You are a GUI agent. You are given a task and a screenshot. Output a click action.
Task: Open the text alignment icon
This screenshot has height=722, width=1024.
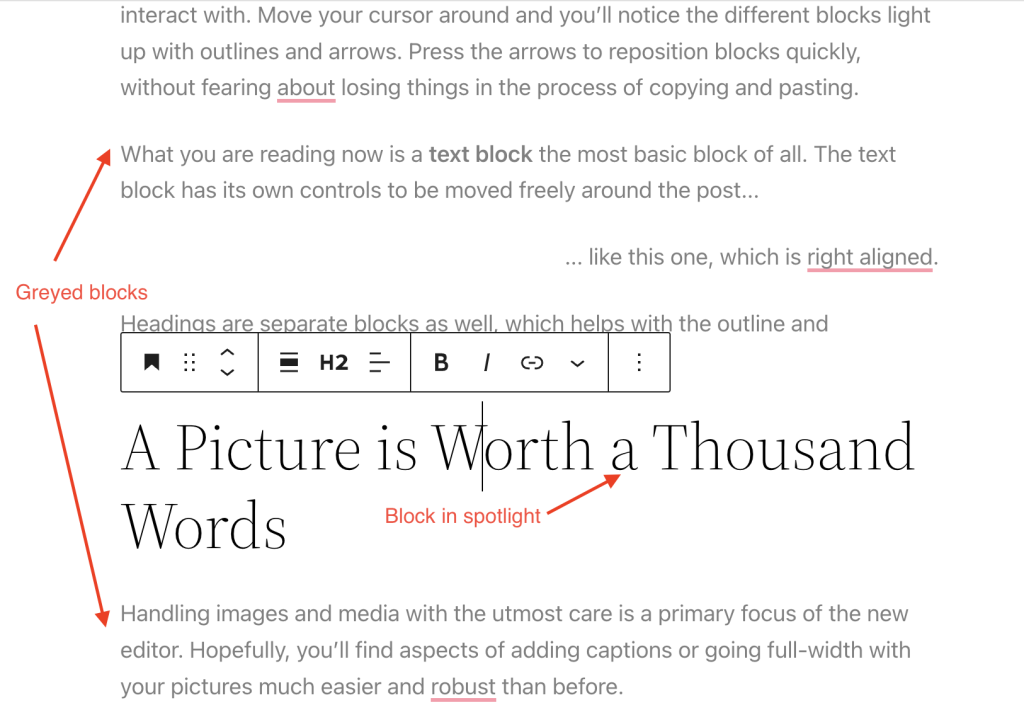tap(380, 362)
